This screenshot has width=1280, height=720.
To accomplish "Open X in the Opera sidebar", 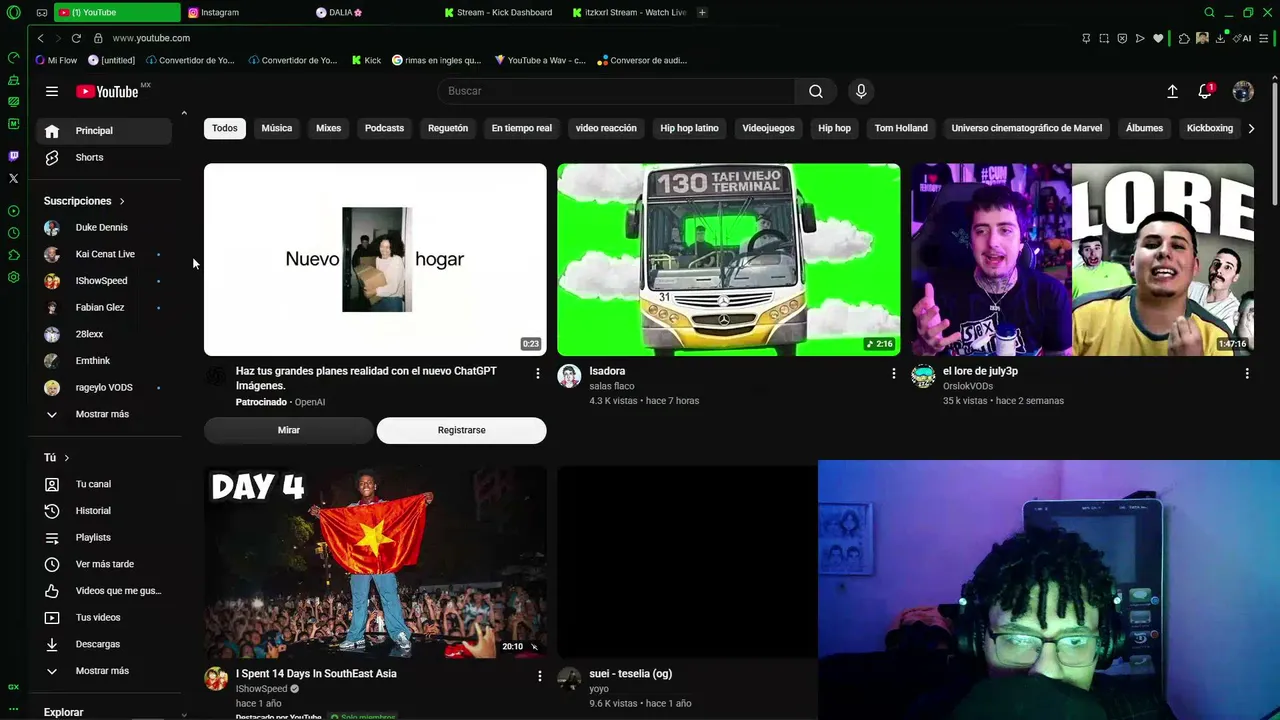I will (x=13, y=178).
